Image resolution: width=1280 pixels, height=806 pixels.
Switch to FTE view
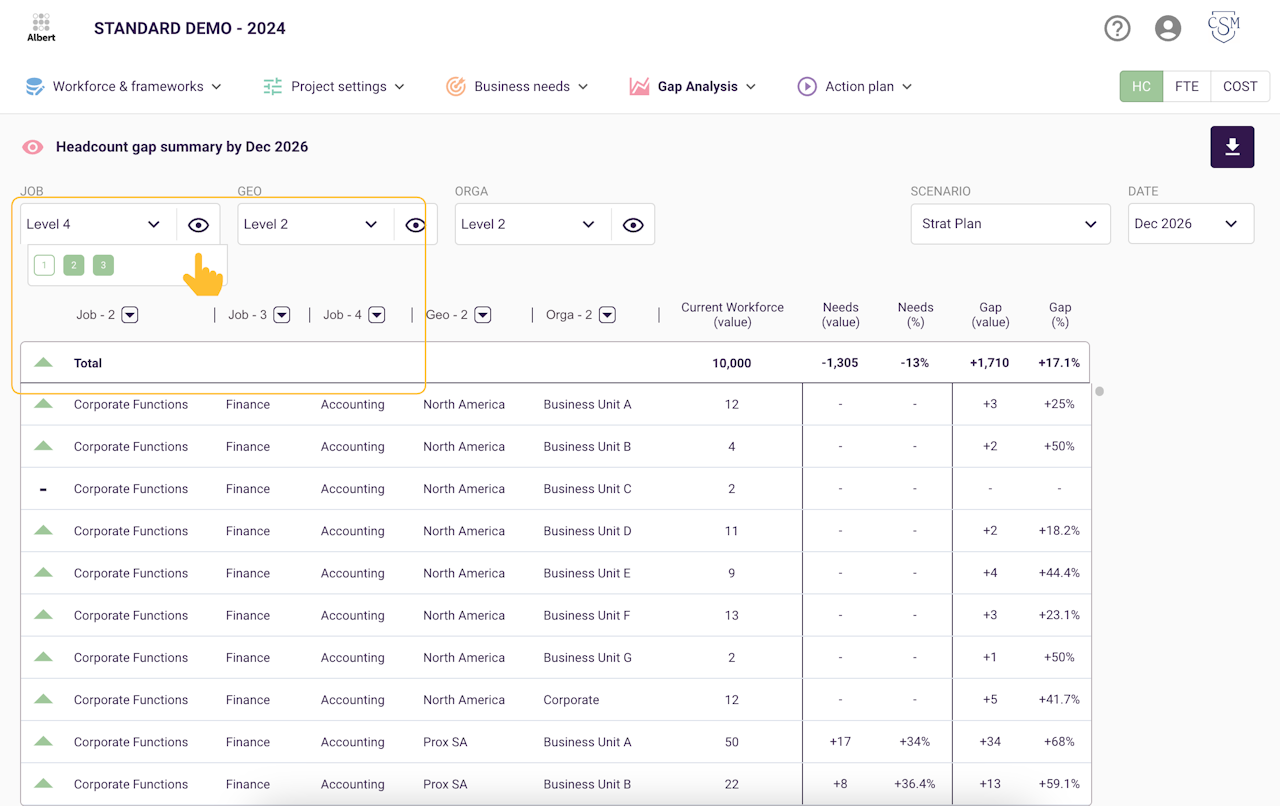pos(1187,87)
